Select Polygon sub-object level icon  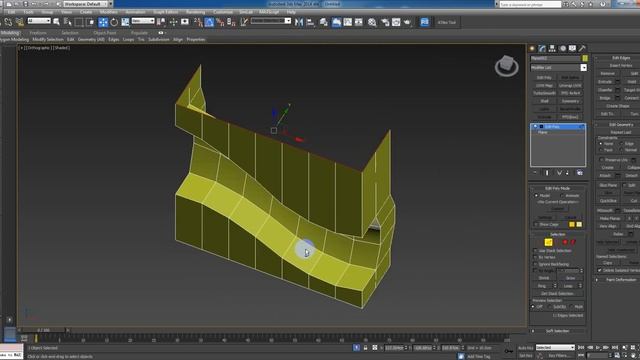click(x=565, y=242)
